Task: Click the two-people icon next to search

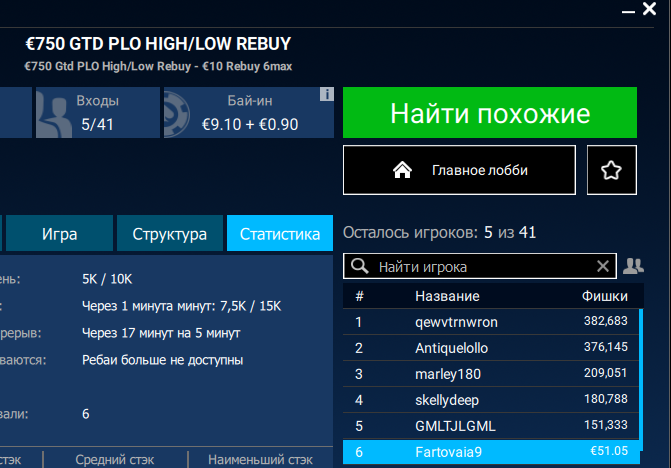Action: coord(633,266)
